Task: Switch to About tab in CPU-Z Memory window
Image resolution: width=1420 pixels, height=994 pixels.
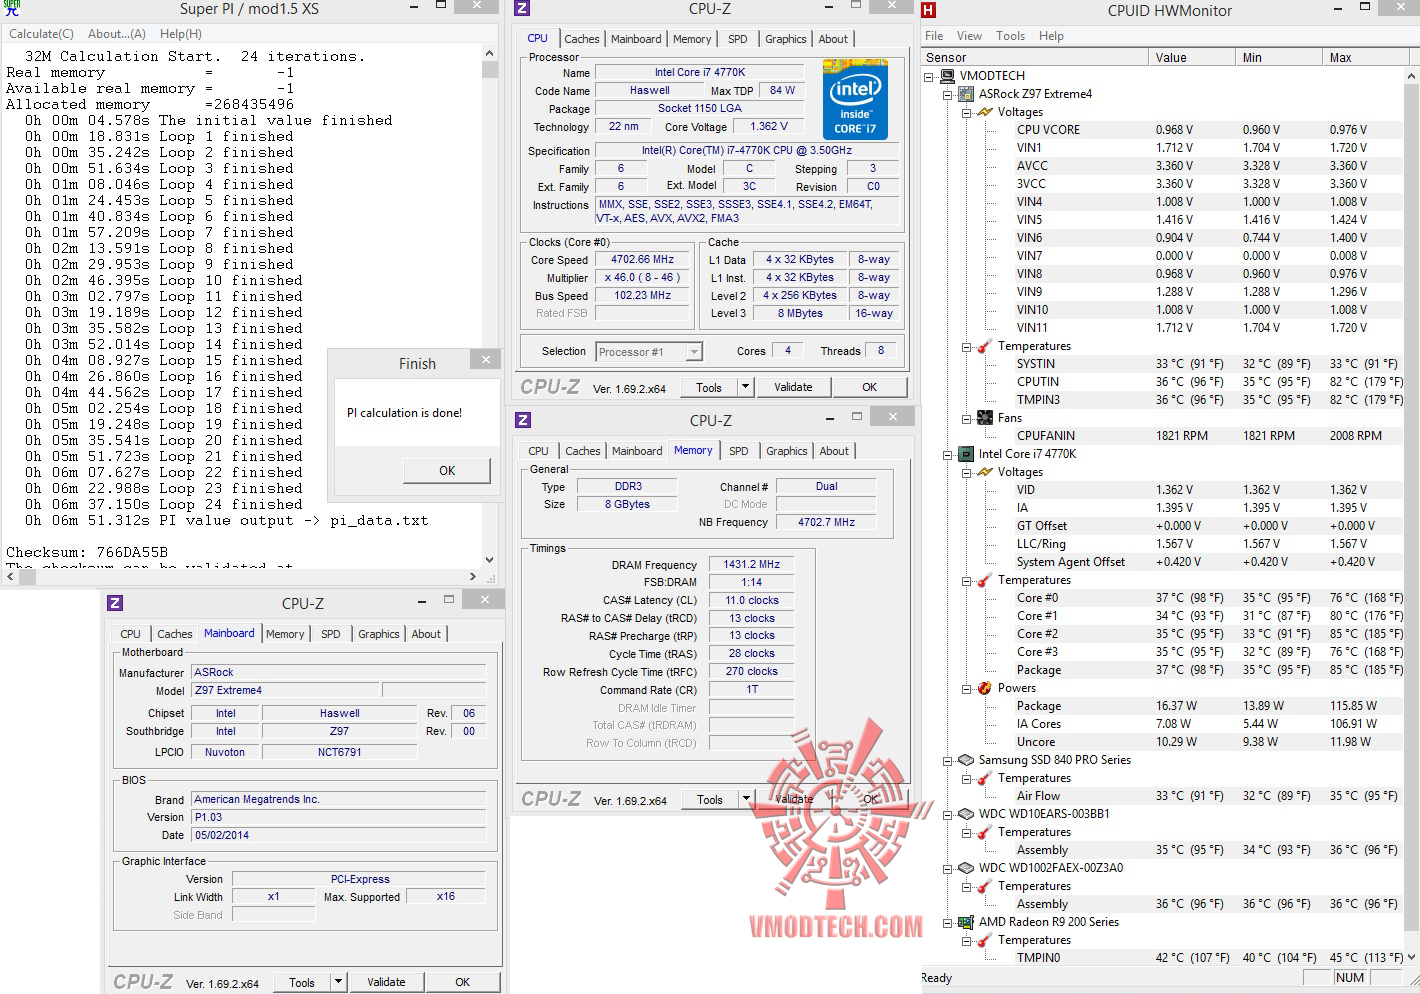Action: coord(834,451)
